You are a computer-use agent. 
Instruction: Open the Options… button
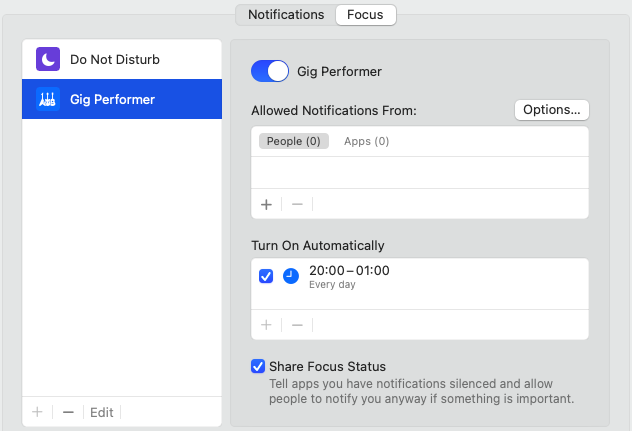point(552,110)
